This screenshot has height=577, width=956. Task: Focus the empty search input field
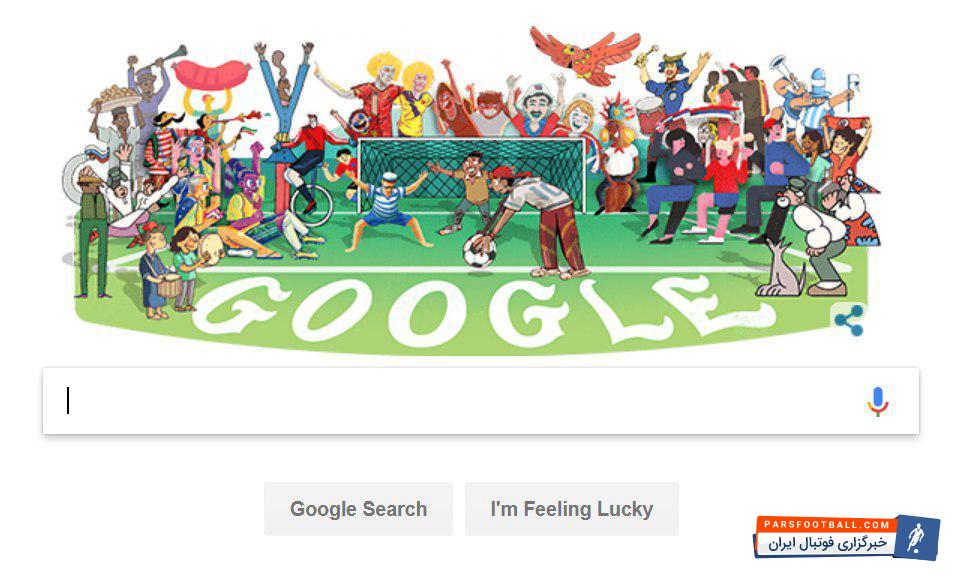coord(480,401)
